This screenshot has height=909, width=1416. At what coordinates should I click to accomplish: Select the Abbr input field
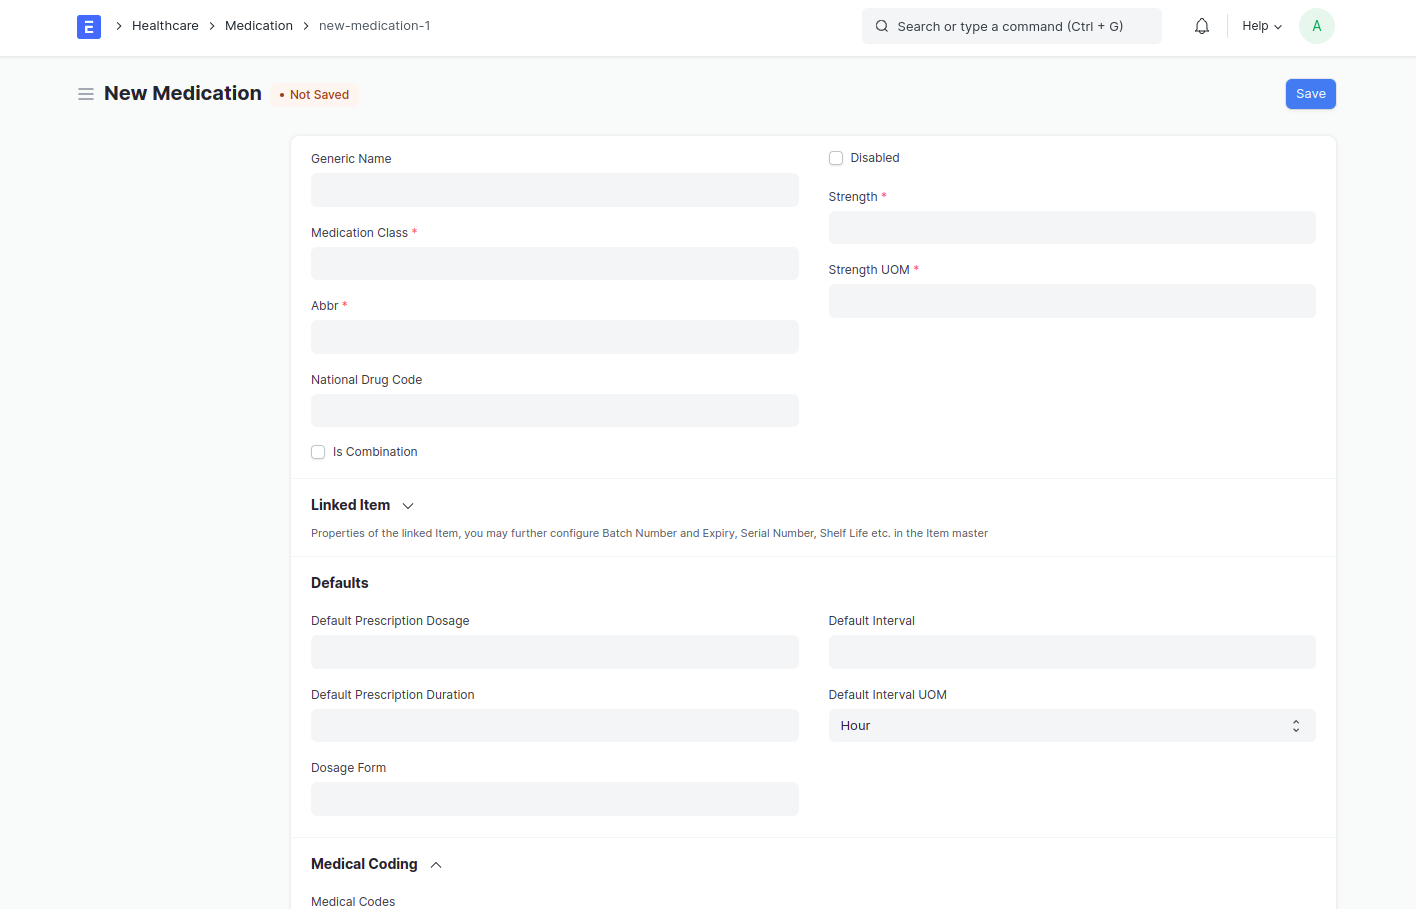(x=555, y=337)
